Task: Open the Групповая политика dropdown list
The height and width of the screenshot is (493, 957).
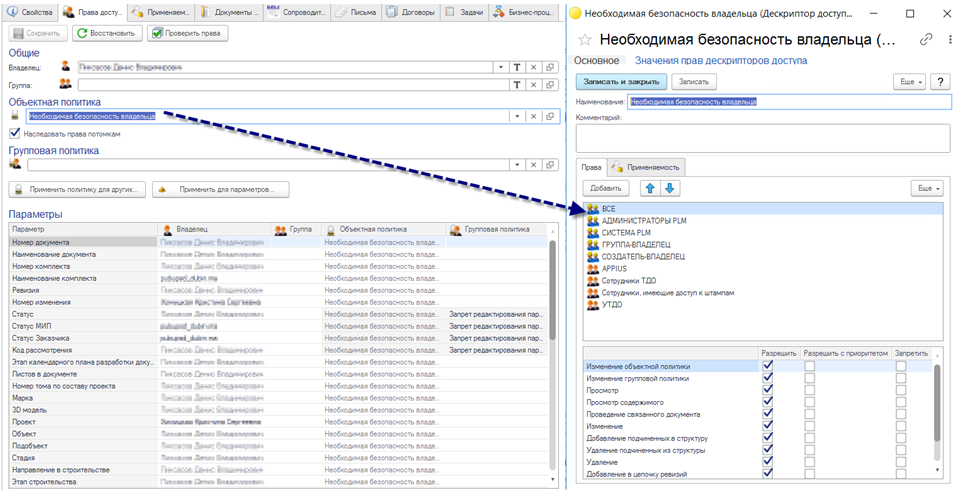Action: point(517,165)
